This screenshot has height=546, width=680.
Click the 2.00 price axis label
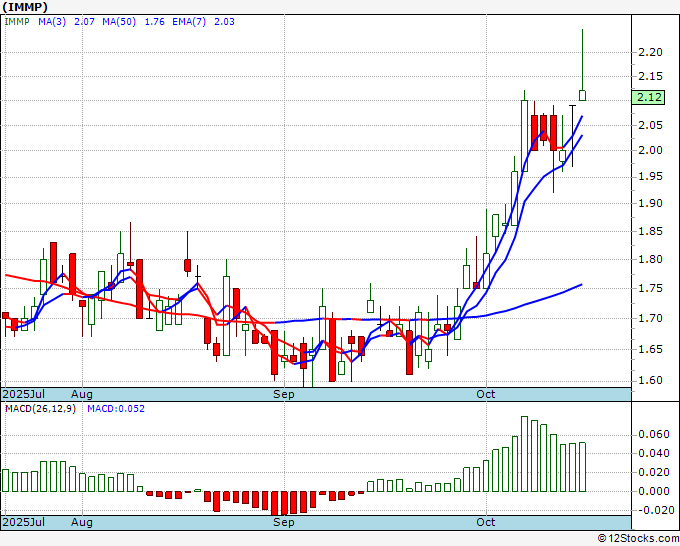click(x=650, y=151)
